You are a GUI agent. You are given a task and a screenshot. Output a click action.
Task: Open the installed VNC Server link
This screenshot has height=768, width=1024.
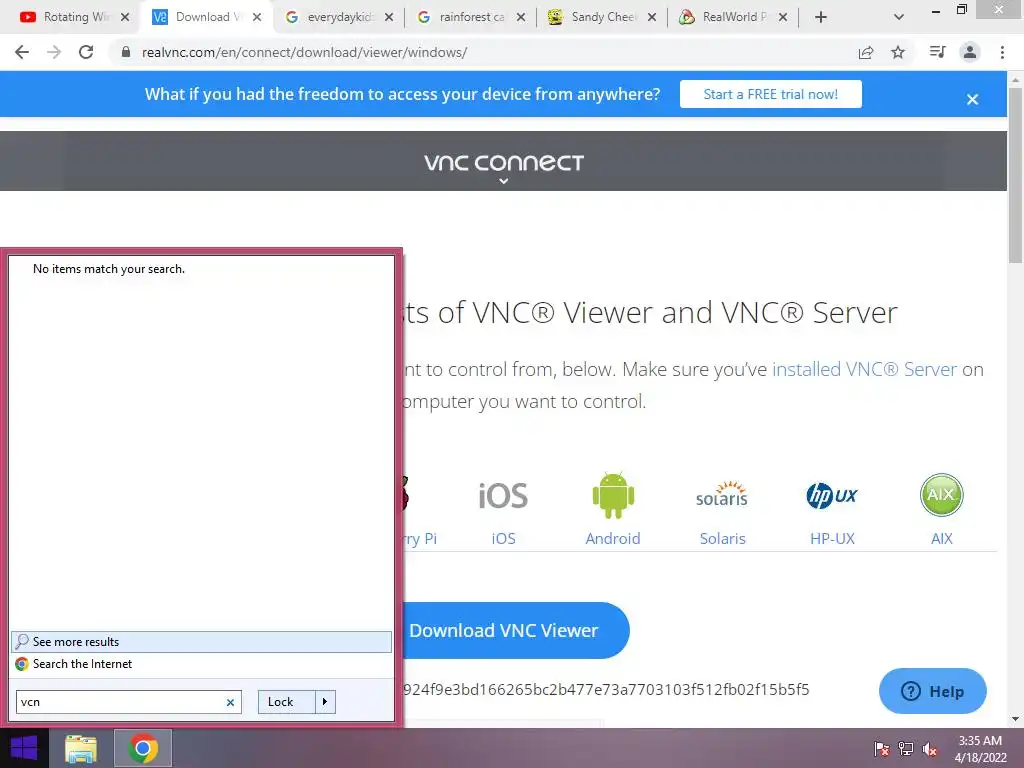865,370
